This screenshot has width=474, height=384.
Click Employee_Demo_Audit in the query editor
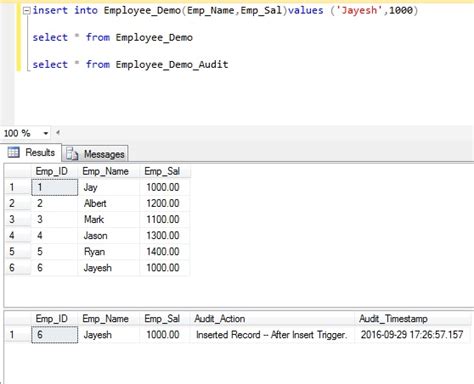[x=172, y=64]
